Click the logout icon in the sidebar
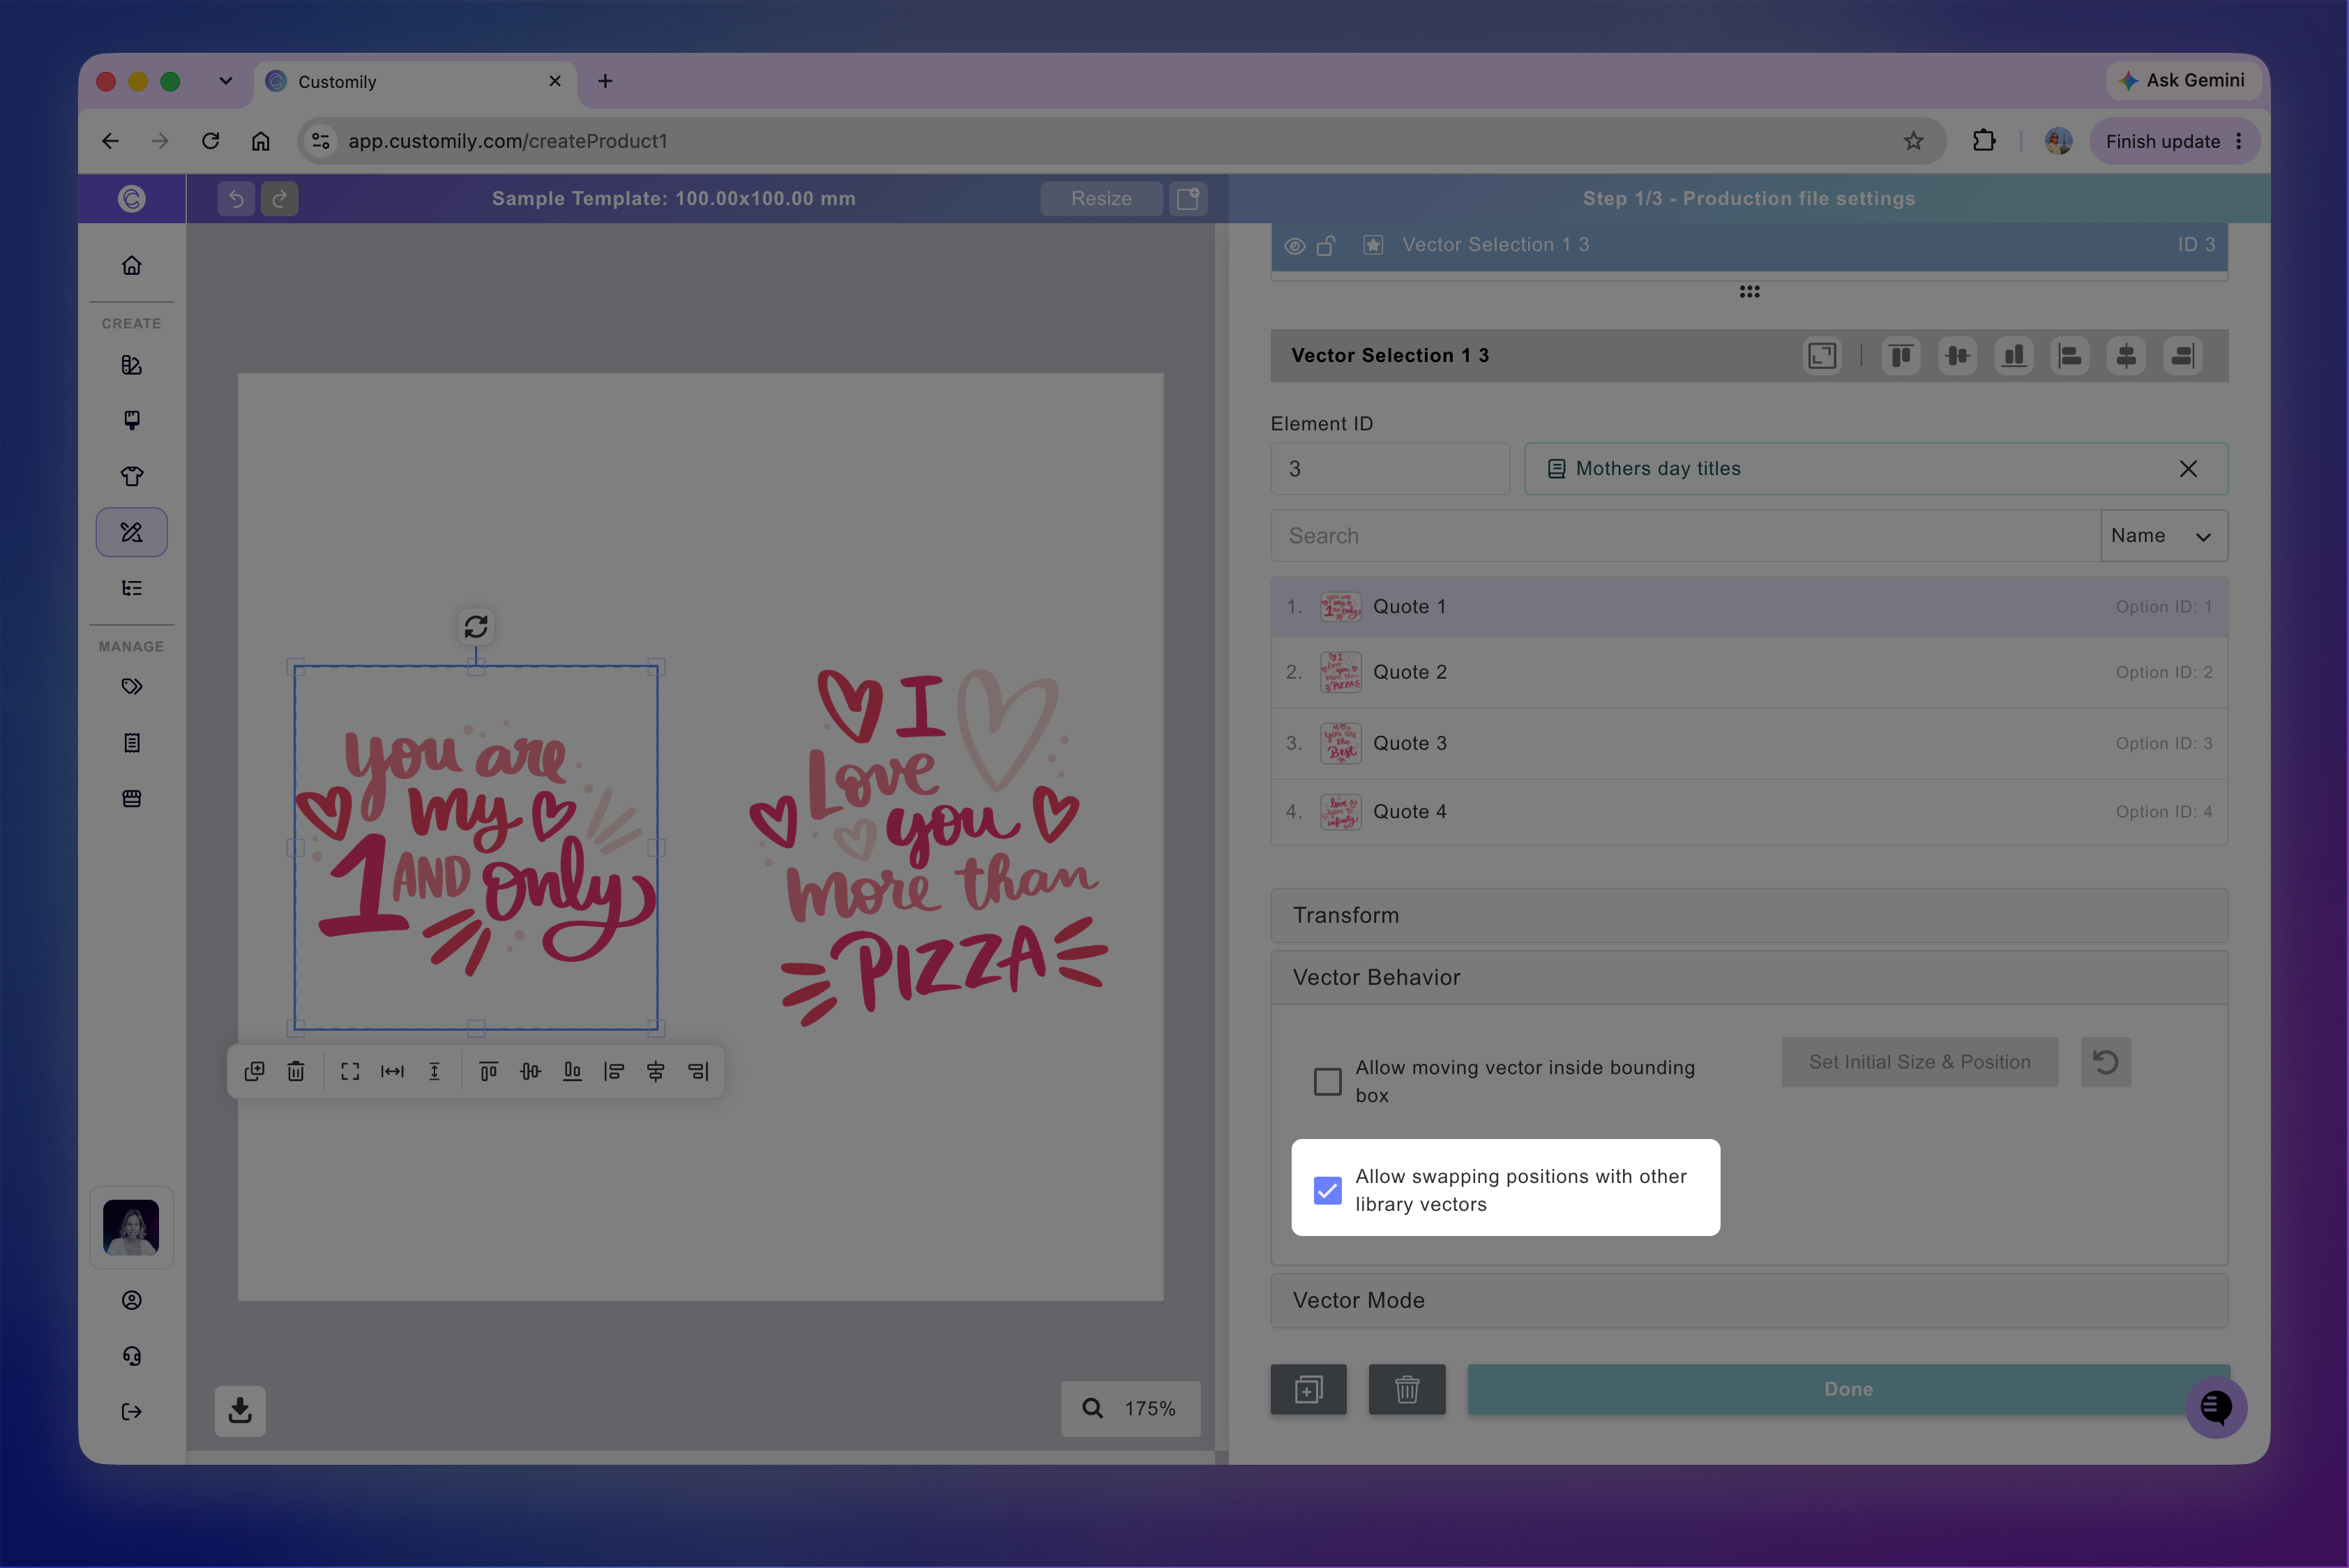 (x=132, y=1412)
